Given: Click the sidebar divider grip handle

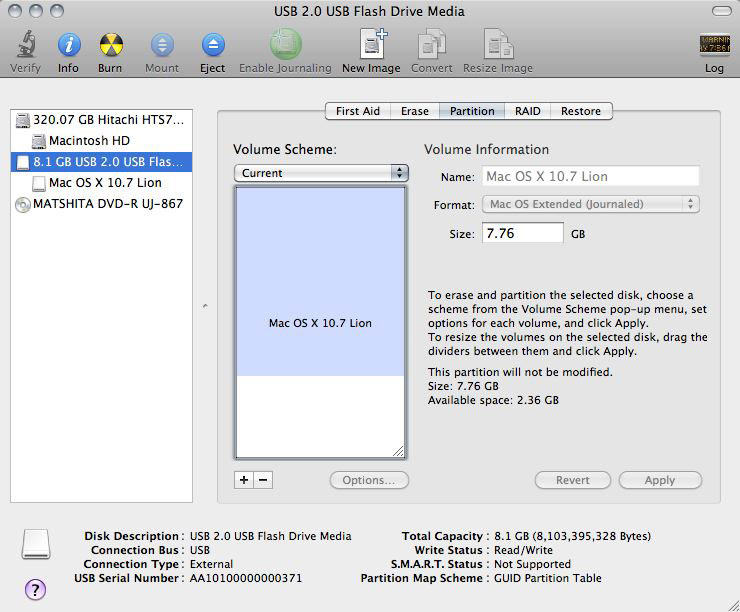Looking at the screenshot, I should 205,306.
